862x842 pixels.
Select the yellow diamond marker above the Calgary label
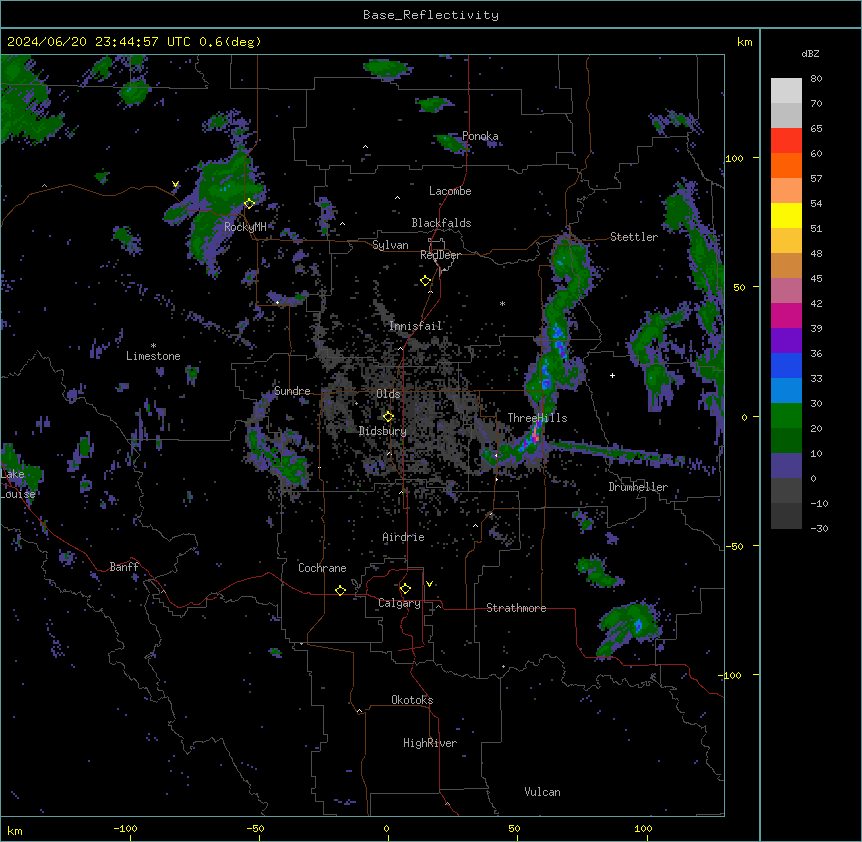[405, 589]
